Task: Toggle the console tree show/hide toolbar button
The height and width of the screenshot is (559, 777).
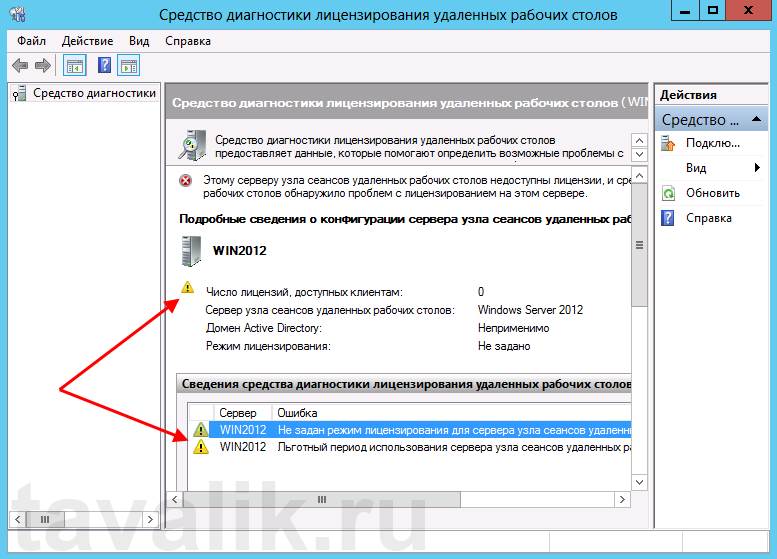Action: click(74, 65)
